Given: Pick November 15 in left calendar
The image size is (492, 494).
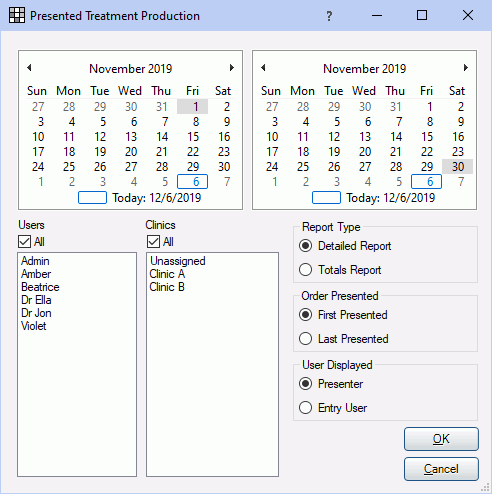Looking at the screenshot, I should [193, 137].
